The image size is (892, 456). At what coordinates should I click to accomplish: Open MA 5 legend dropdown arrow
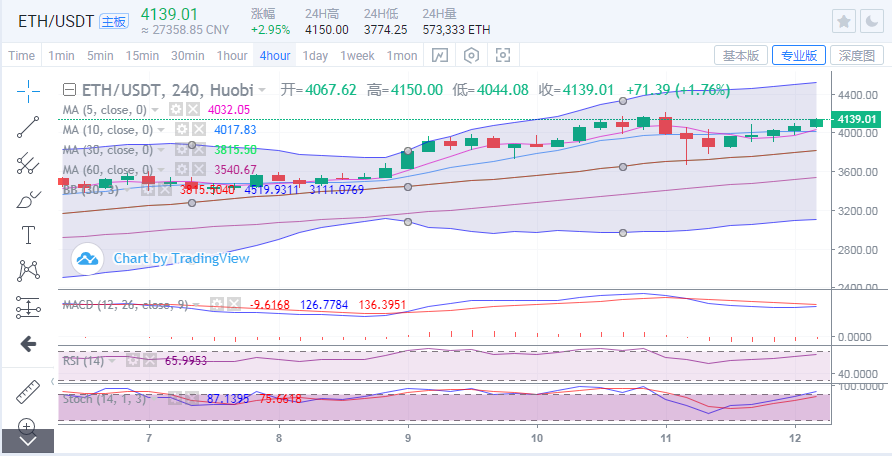(x=155, y=110)
